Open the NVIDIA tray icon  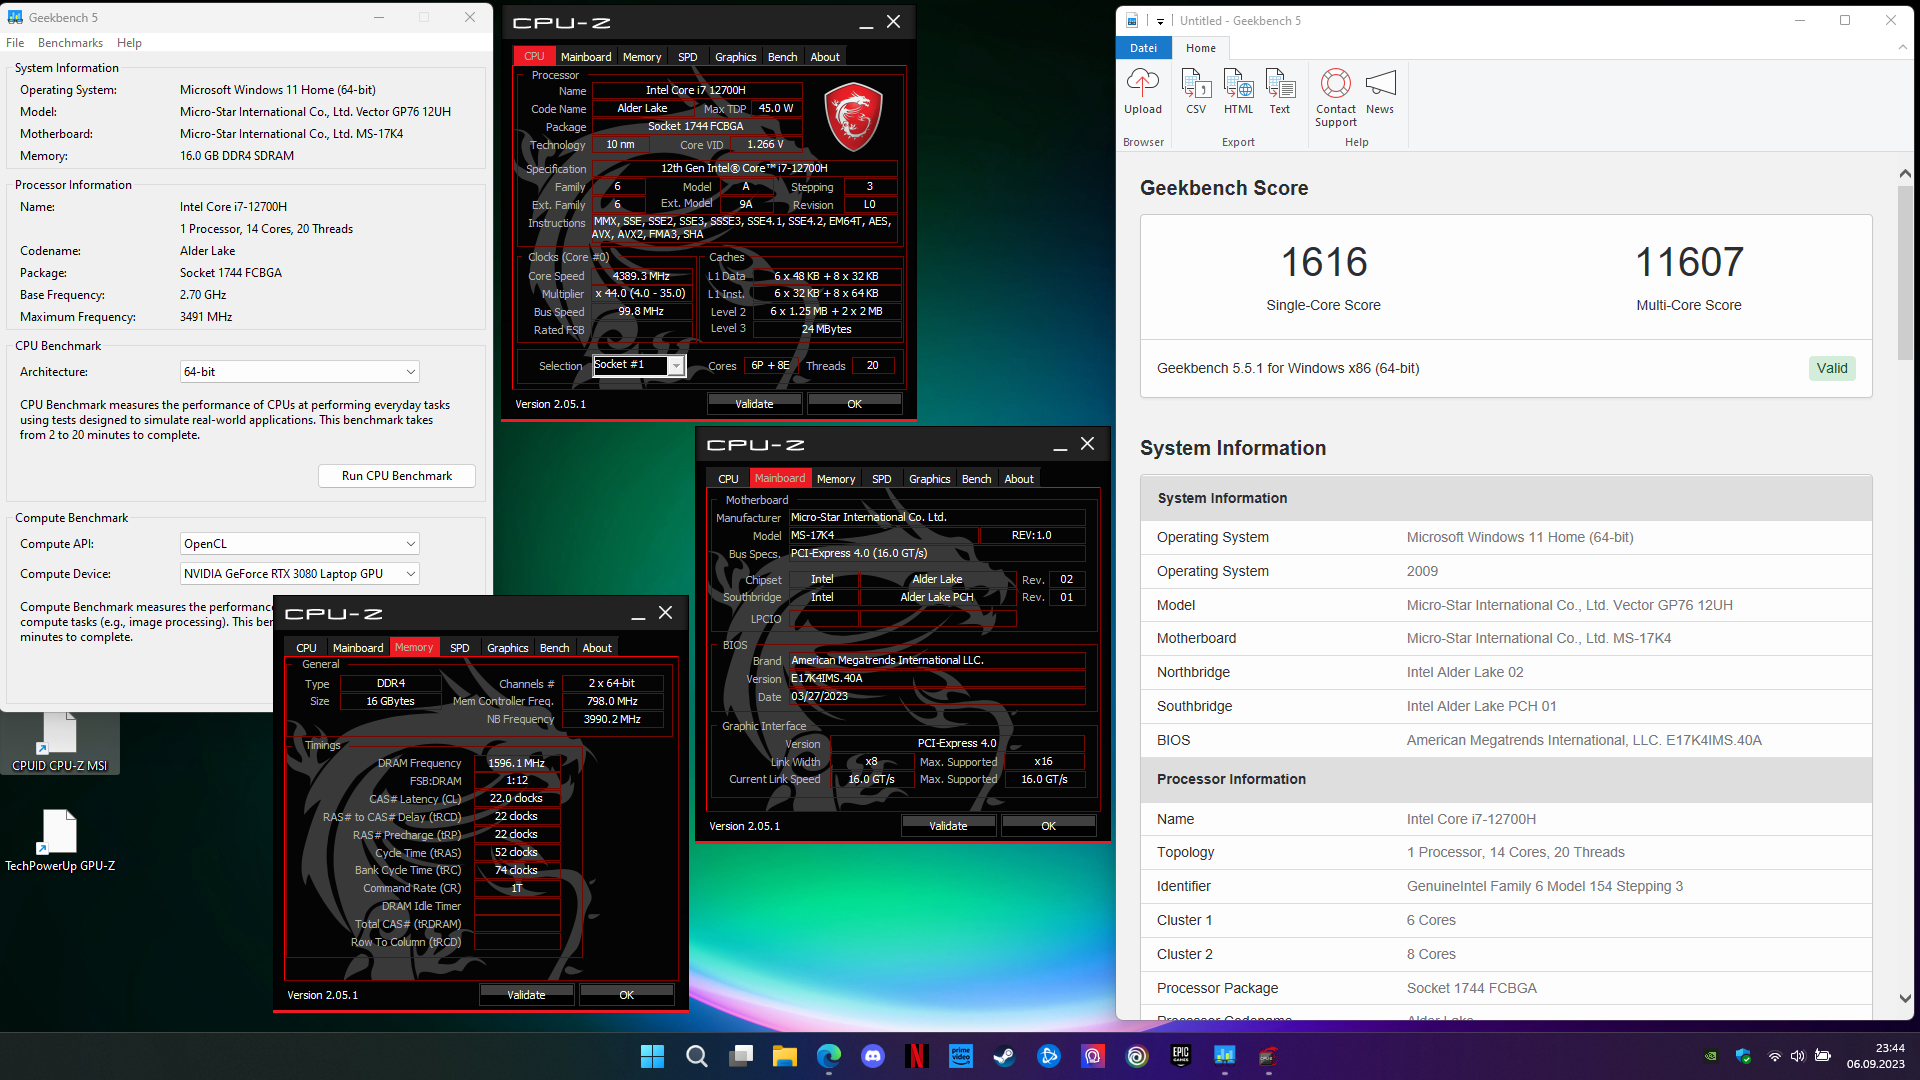pos(1711,1056)
